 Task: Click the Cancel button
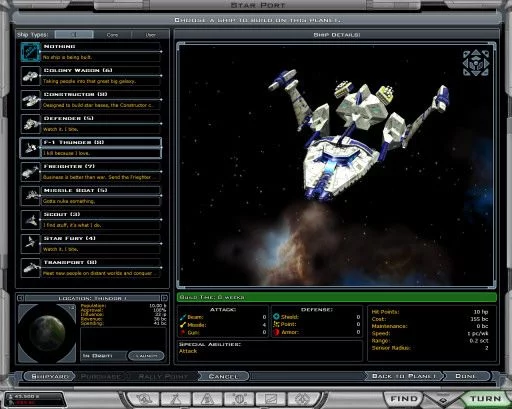[x=223, y=376]
